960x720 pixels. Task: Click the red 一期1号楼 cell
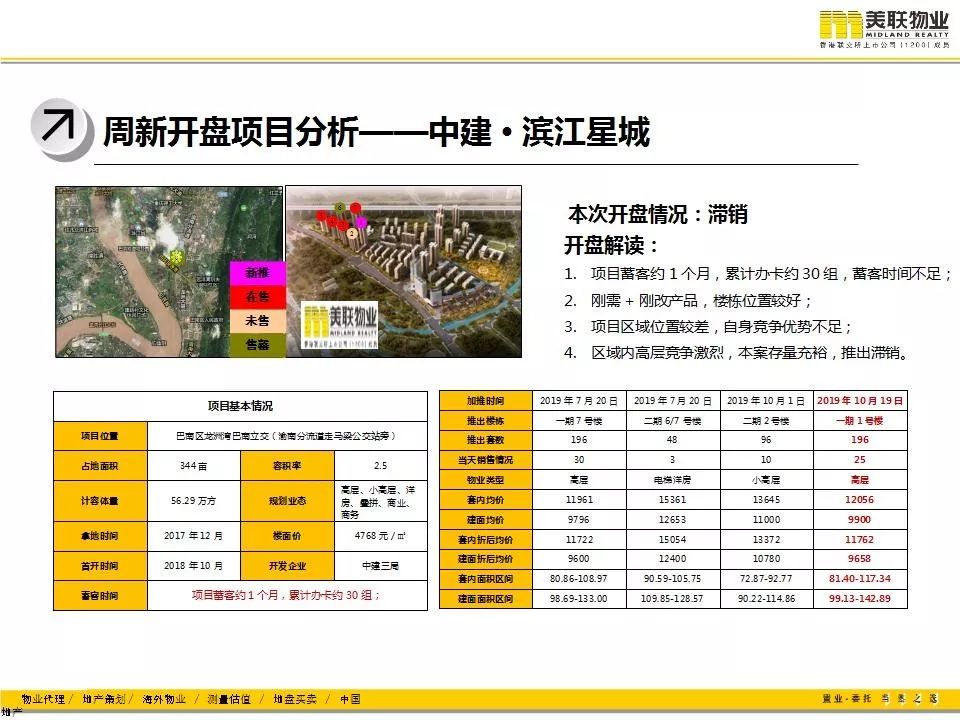(x=860, y=421)
